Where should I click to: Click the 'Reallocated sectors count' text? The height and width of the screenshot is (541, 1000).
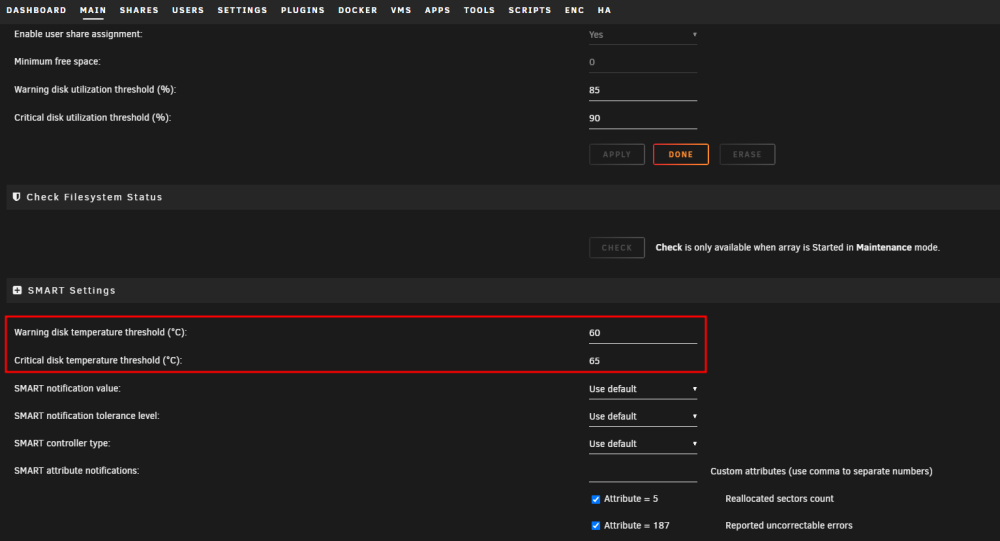point(779,499)
